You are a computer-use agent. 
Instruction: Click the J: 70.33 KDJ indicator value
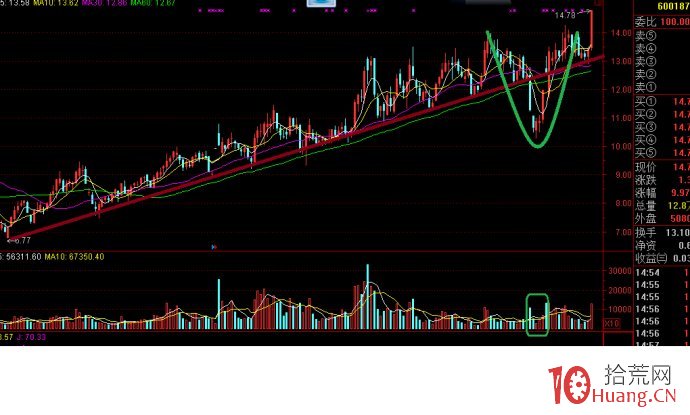(31, 337)
